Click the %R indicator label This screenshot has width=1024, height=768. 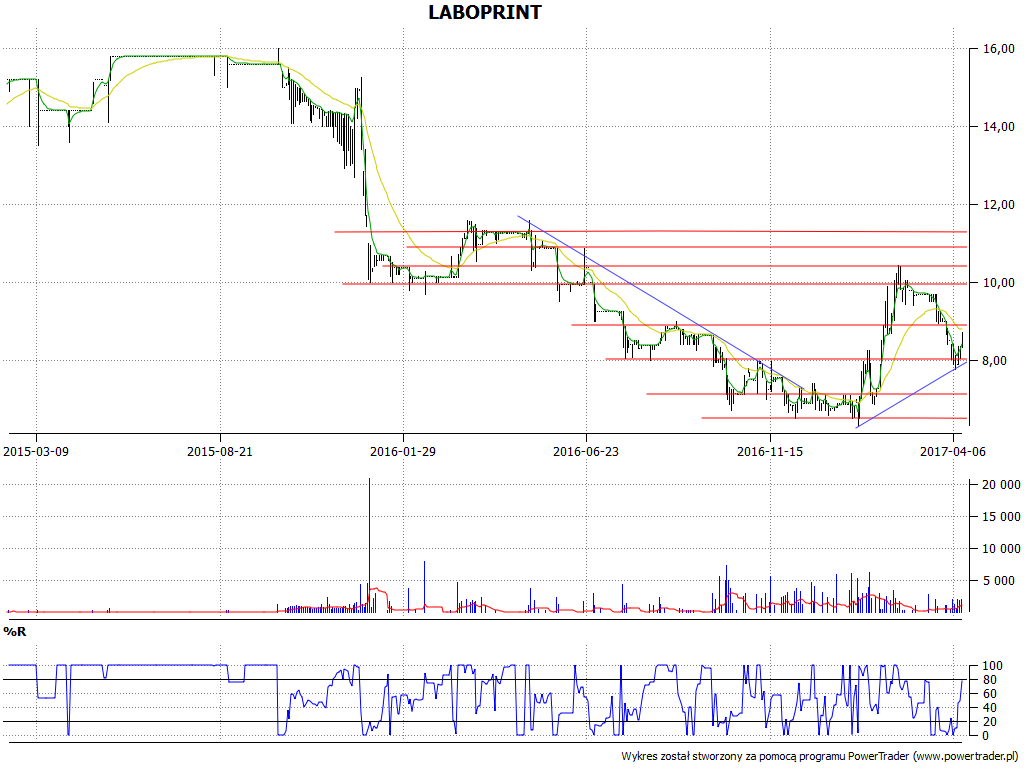tap(14, 632)
